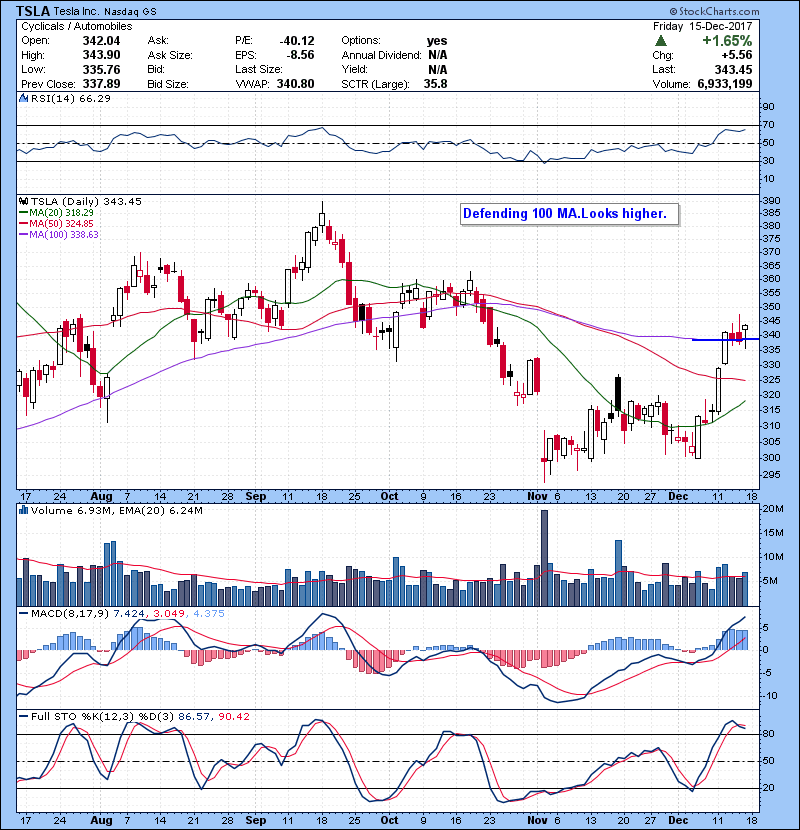800x830 pixels.
Task: Click the 'Defending 100 MA.Looks higher.' annotation
Action: tap(569, 214)
